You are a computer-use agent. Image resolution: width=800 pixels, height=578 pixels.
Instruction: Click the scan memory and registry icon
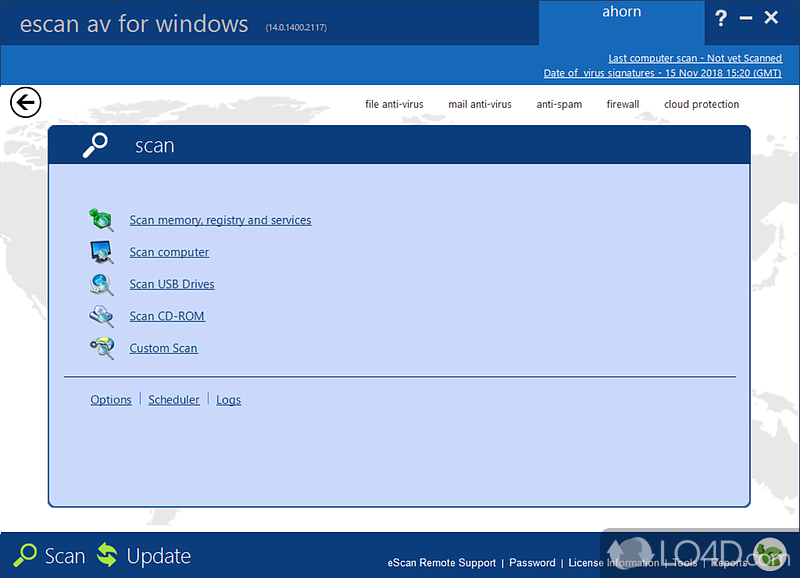pos(101,220)
